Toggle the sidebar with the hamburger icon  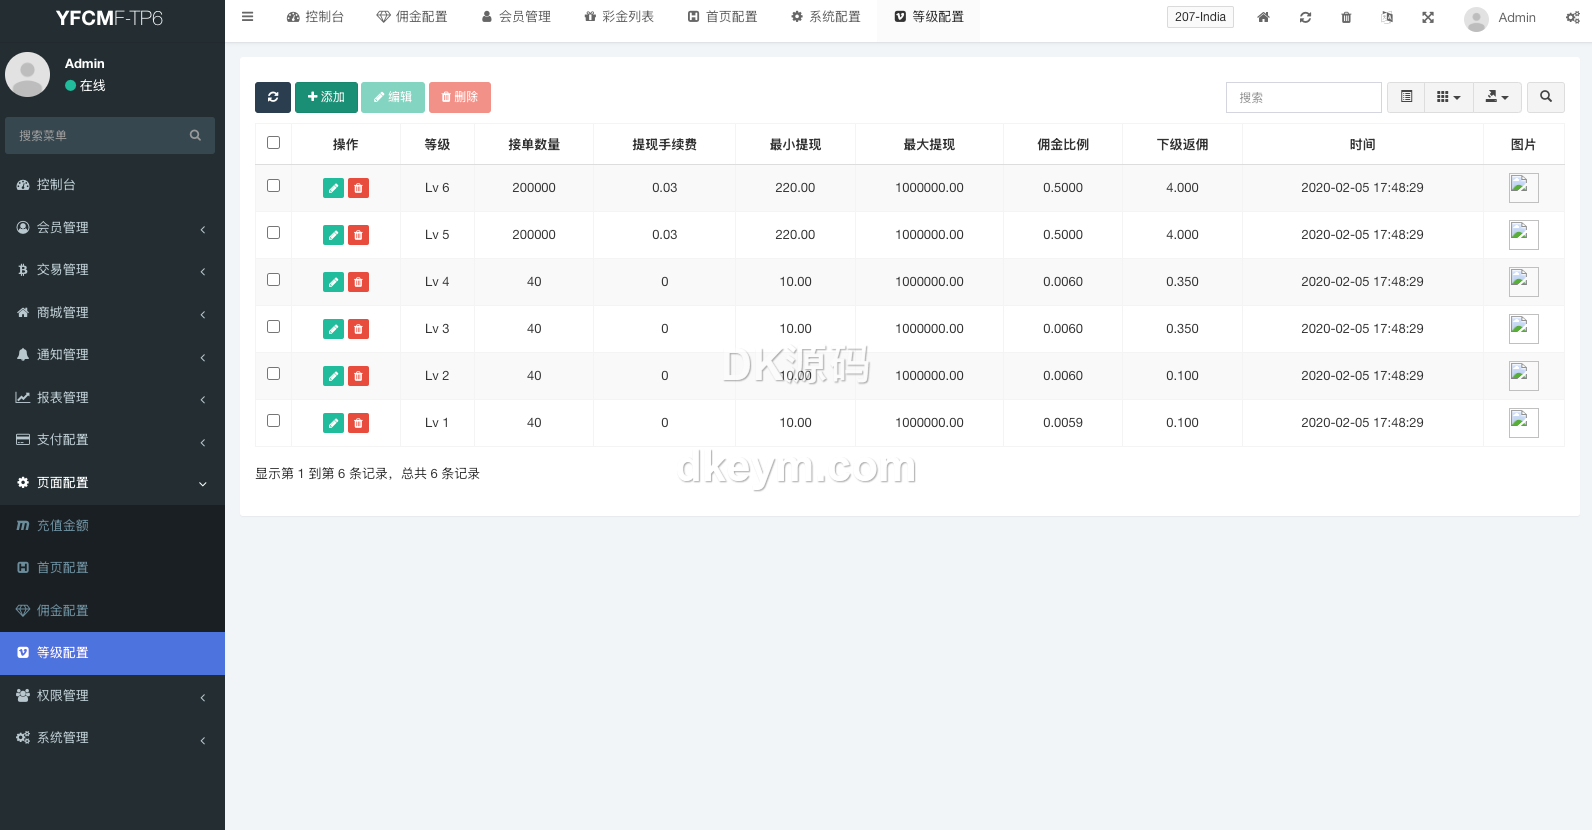tap(248, 17)
